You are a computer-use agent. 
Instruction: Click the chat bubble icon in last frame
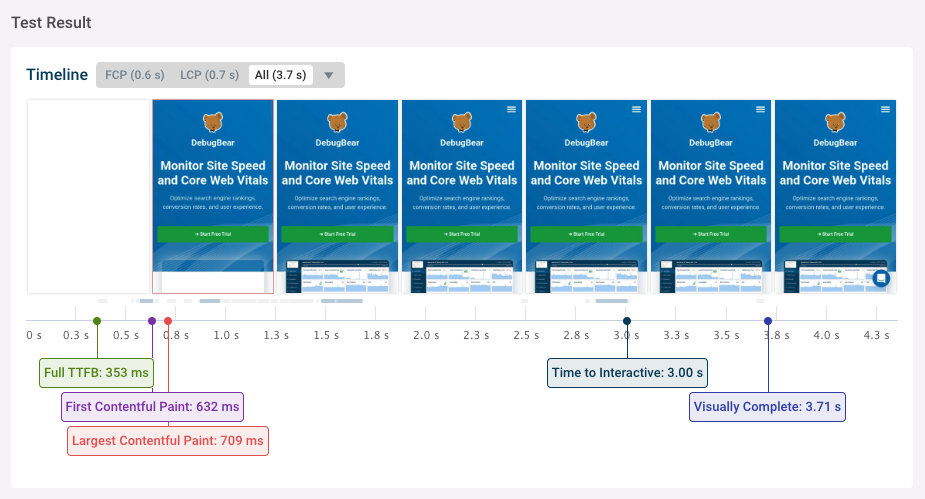coord(881,278)
